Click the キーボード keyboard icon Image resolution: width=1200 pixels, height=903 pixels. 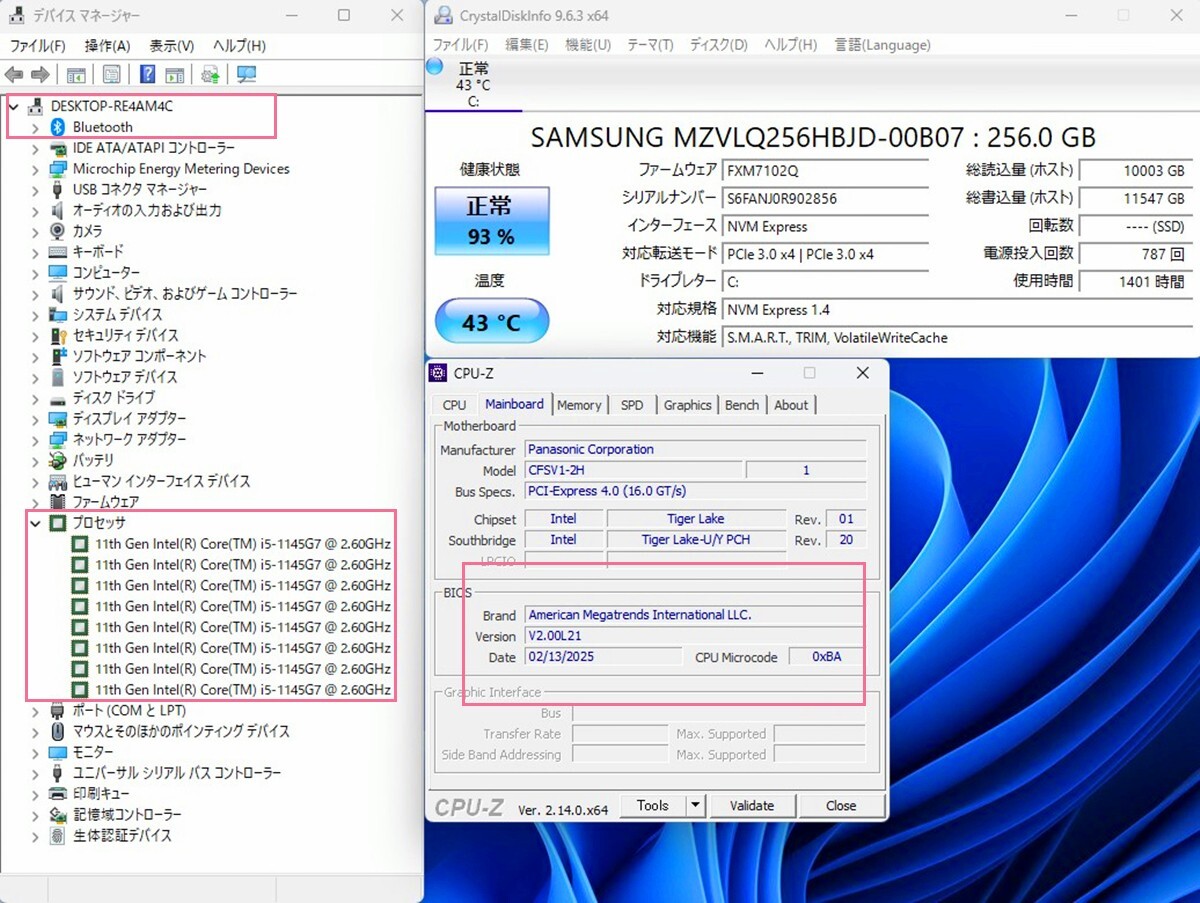(58, 252)
